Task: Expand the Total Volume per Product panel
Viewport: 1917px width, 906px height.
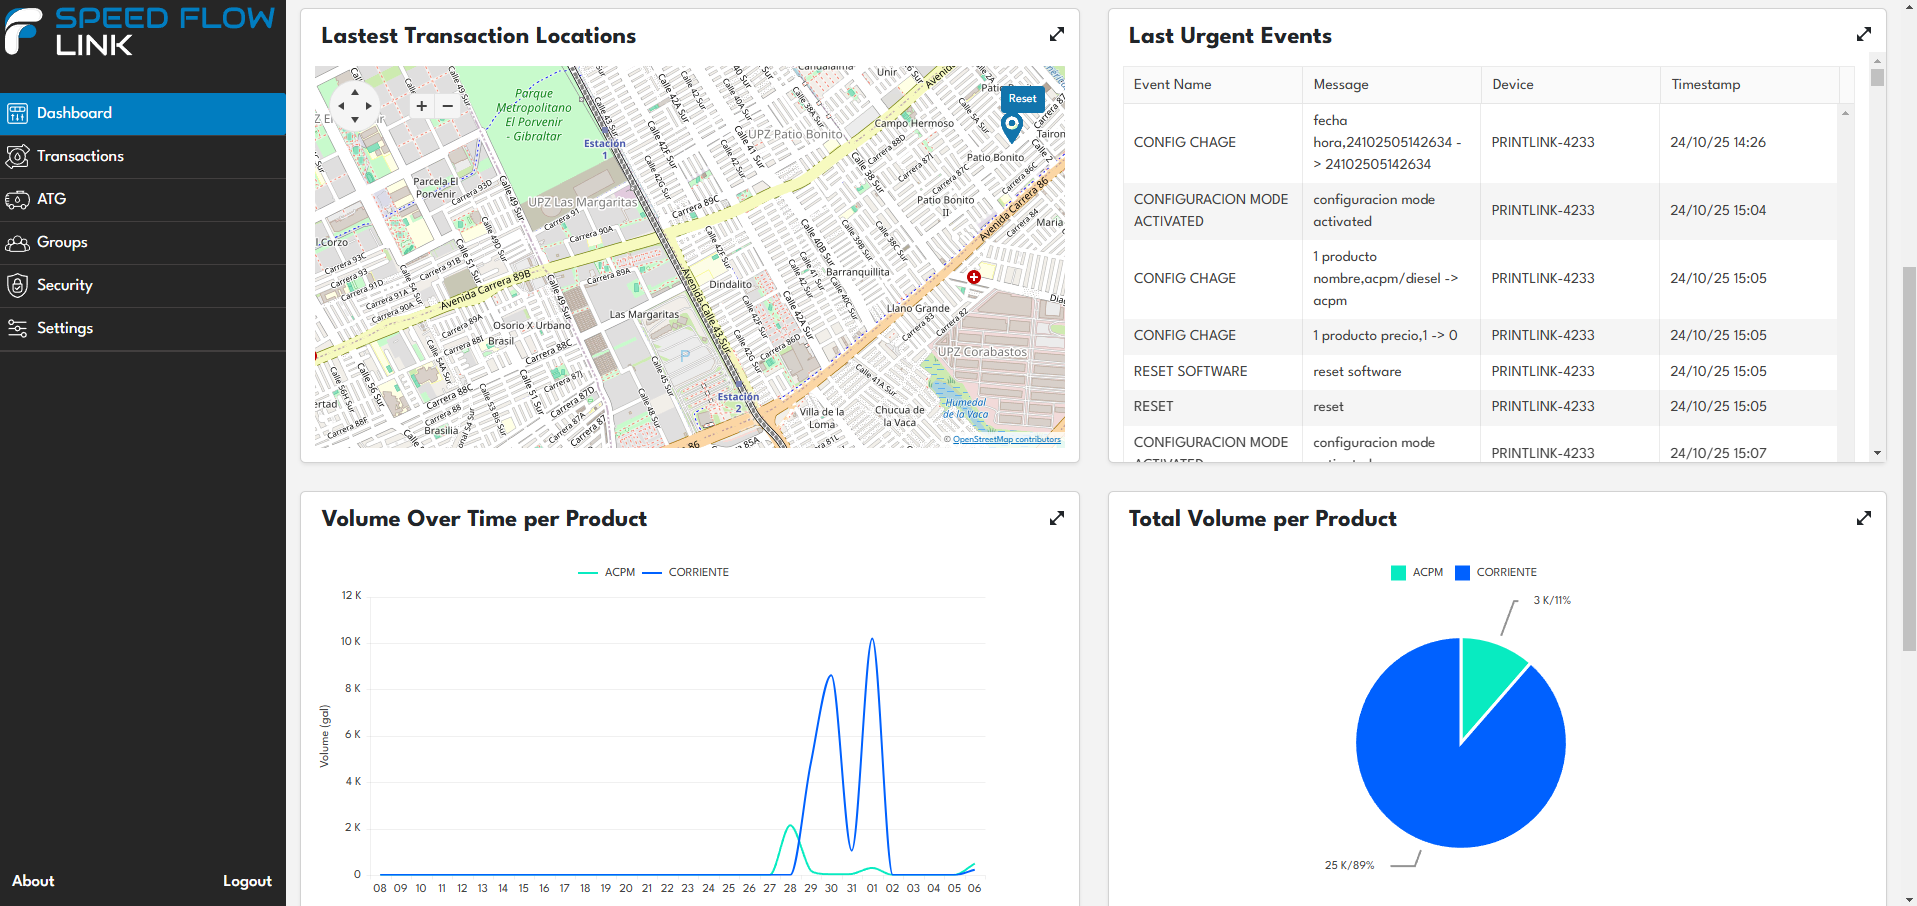Action: (x=1864, y=518)
